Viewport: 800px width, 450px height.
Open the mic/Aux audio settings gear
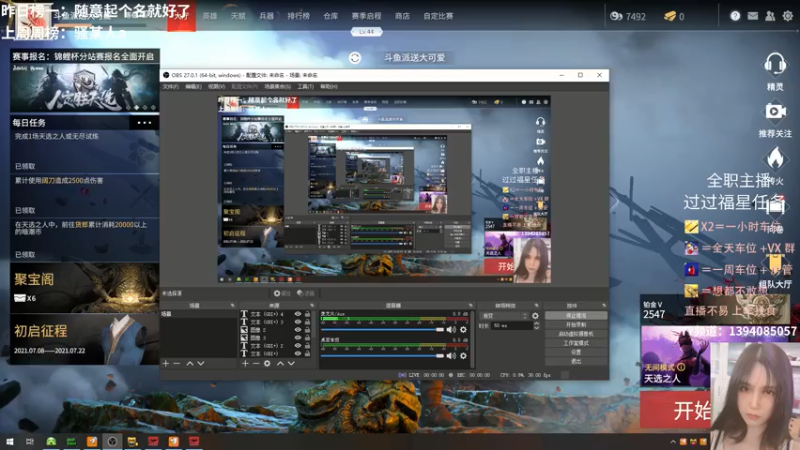463,330
